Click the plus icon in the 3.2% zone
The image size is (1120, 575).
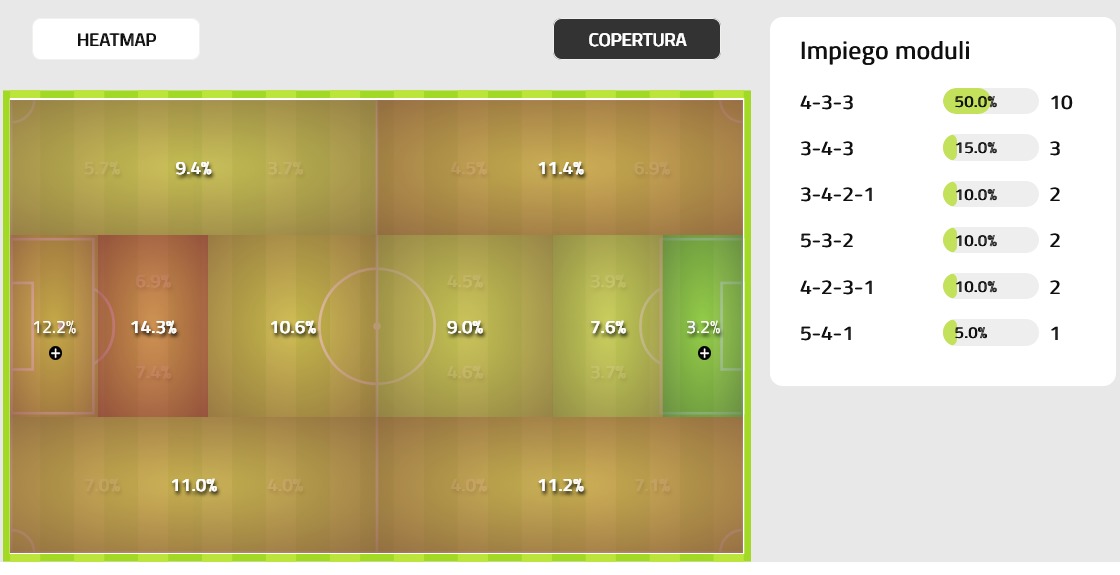click(x=705, y=353)
